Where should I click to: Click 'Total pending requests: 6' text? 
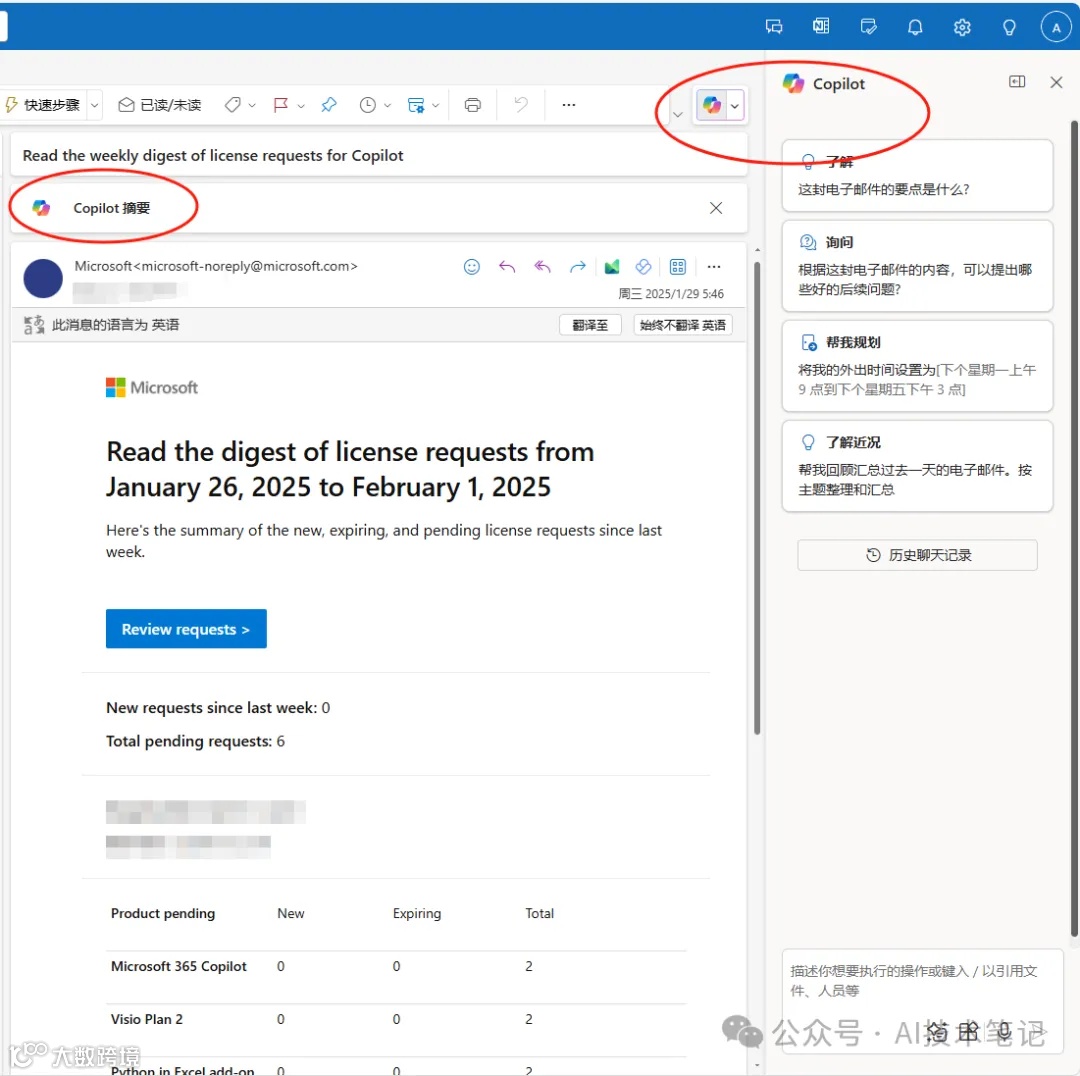coord(195,741)
